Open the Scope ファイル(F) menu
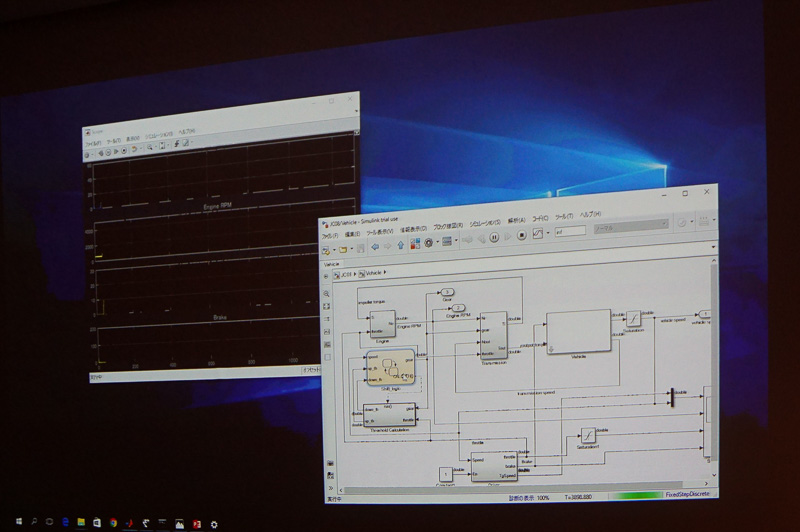 pyautogui.click(x=93, y=143)
